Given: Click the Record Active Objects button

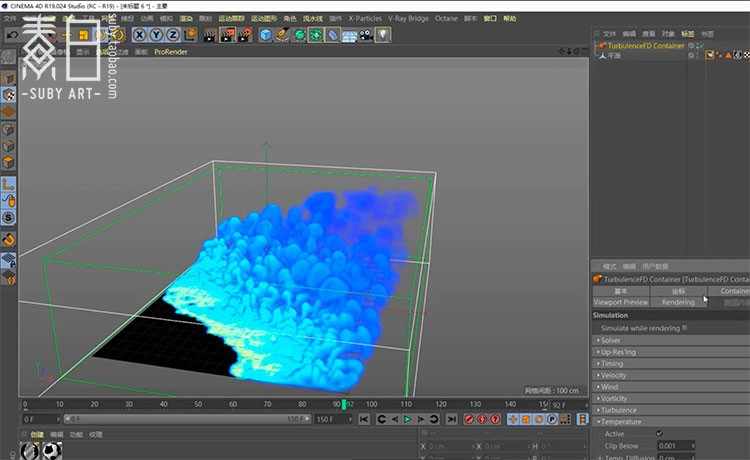Looking at the screenshot, I should pos(469,419).
